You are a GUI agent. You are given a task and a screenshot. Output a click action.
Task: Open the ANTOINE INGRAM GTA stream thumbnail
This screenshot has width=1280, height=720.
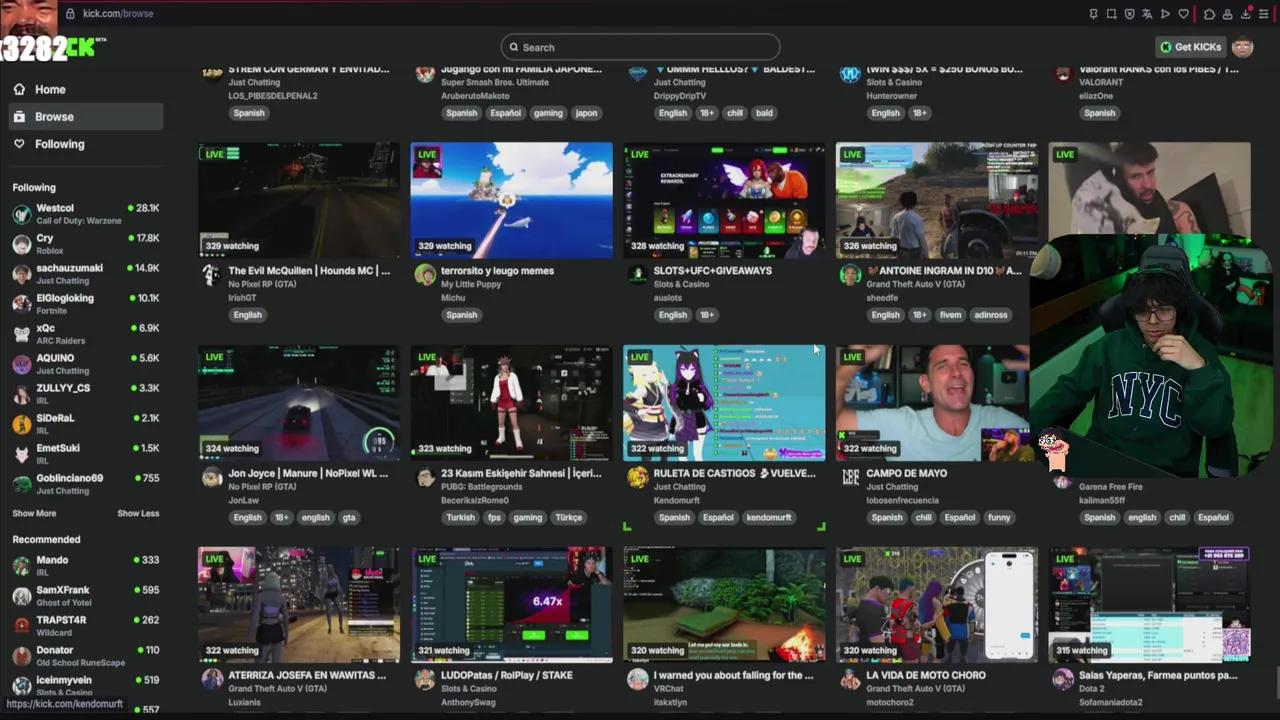(937, 200)
